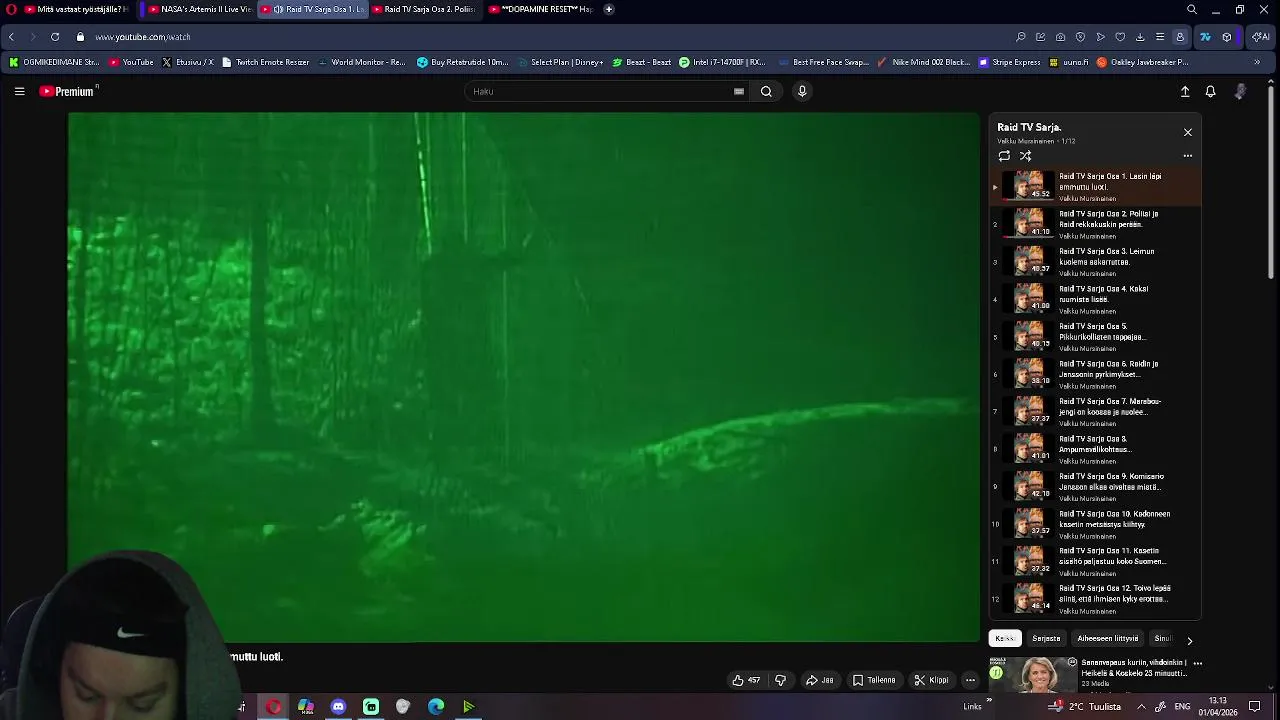
Task: Open the YouTube account avatar menu
Action: coord(1240,91)
